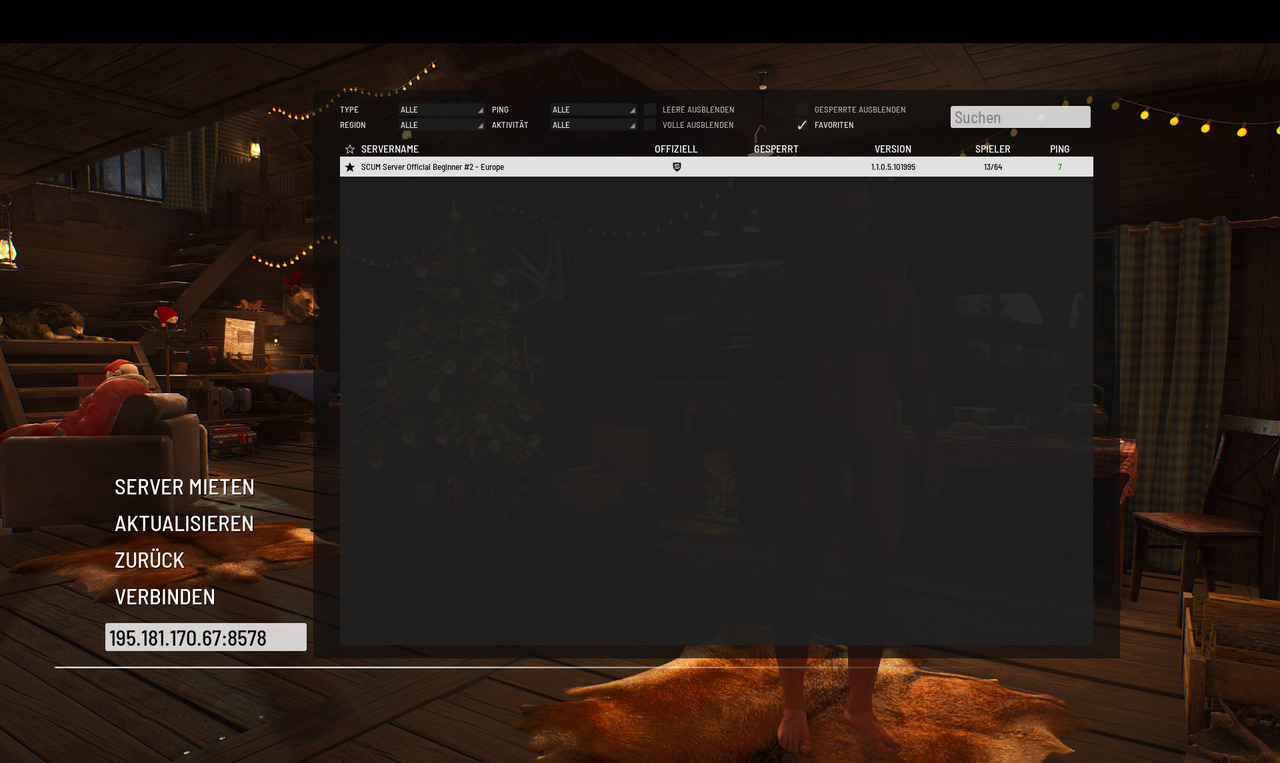
Task: Refresh list with Aktualisieren
Action: tap(184, 524)
